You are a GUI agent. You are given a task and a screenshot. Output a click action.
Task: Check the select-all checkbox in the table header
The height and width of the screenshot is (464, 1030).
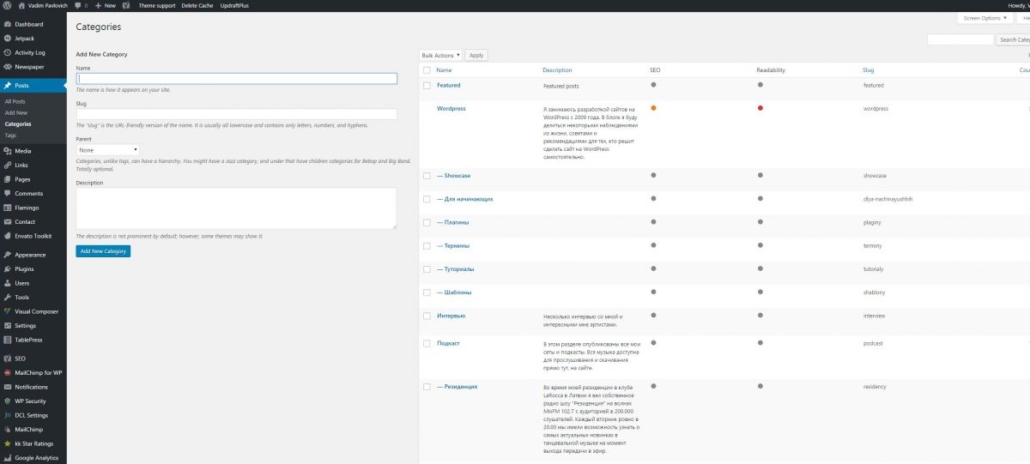click(427, 71)
